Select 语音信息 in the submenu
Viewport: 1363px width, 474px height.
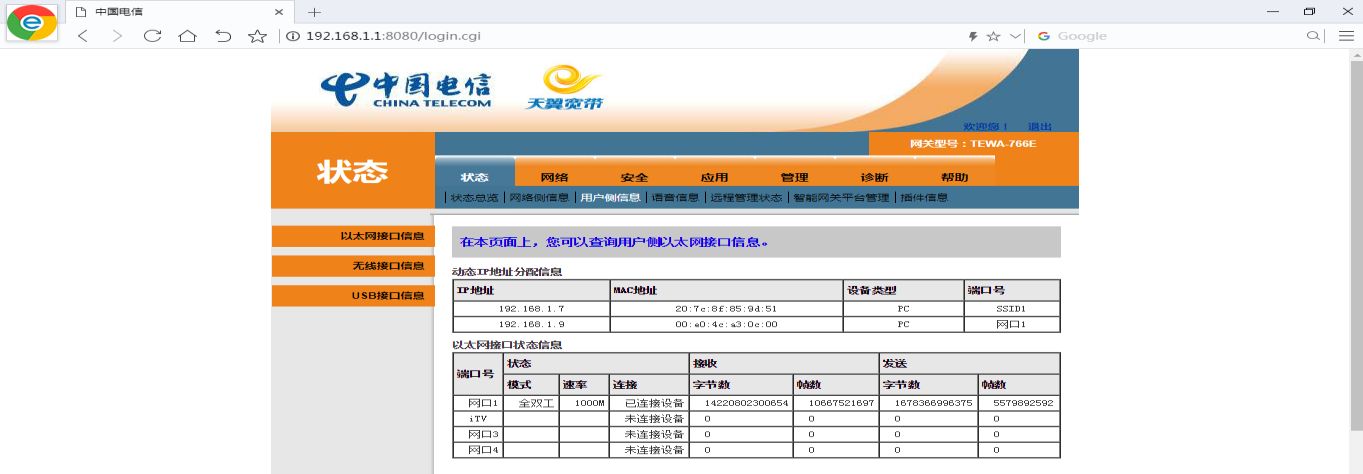(x=675, y=198)
